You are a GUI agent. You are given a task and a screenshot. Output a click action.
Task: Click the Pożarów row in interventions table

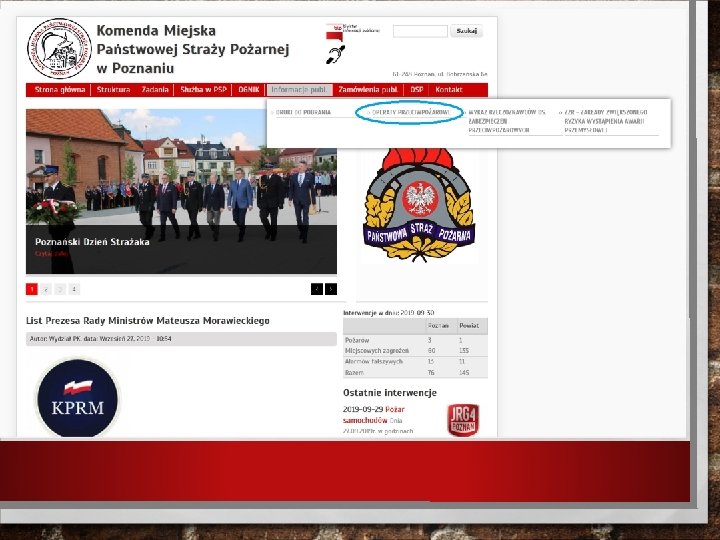pyautogui.click(x=416, y=340)
